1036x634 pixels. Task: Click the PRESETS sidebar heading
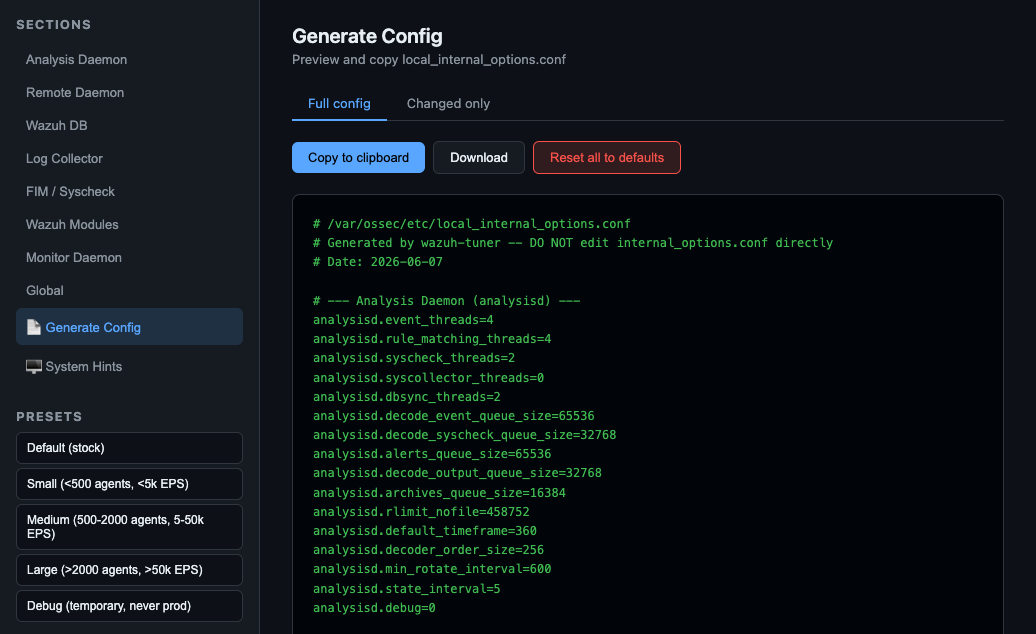[x=49, y=417]
